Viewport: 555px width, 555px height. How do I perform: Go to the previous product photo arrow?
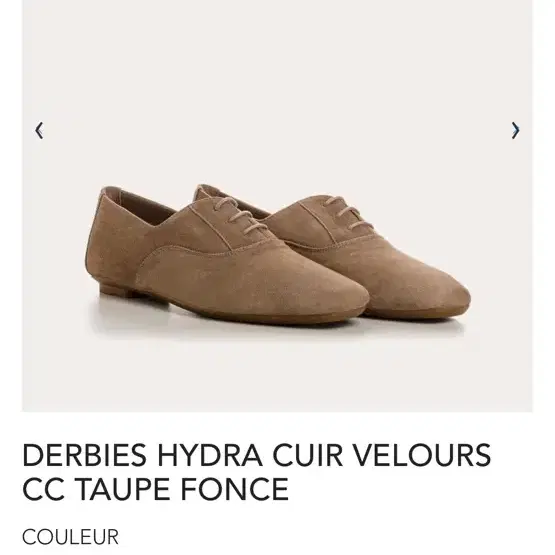[39, 131]
